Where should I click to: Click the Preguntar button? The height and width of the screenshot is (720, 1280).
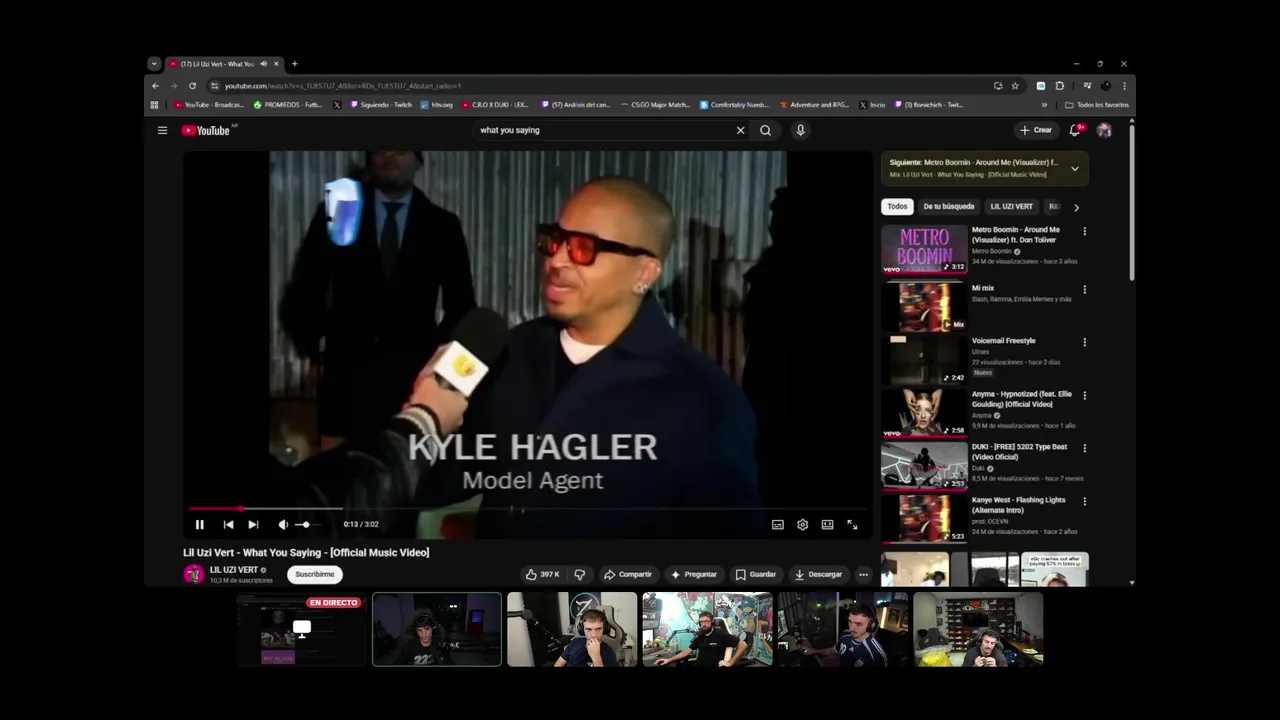pyautogui.click(x=694, y=574)
